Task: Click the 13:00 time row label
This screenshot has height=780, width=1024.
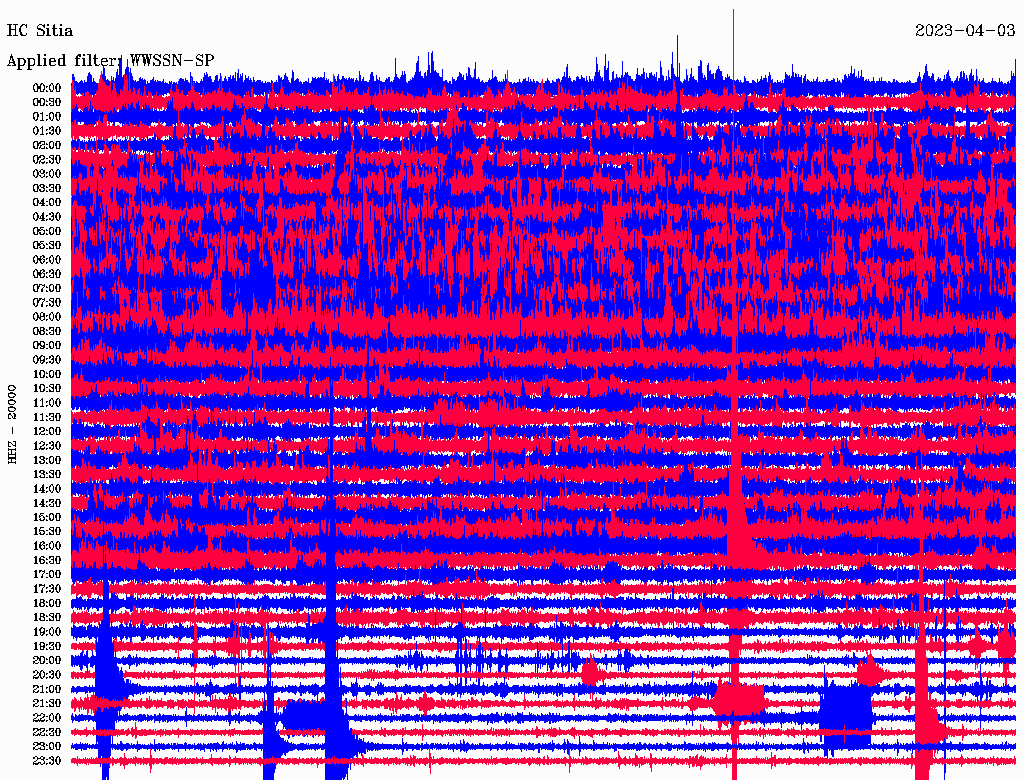Action: tap(47, 460)
